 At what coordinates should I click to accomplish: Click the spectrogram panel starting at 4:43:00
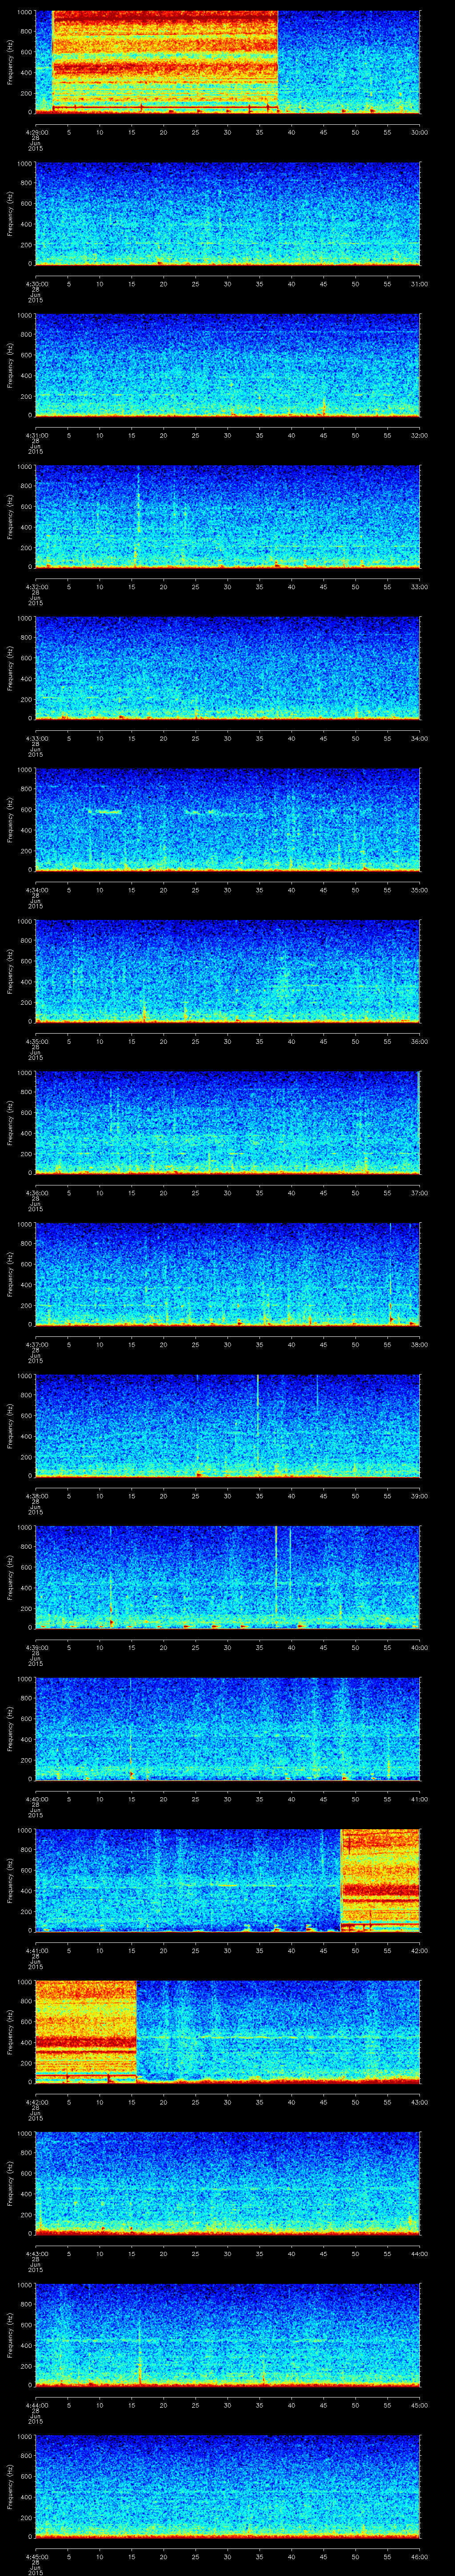coord(228,2183)
